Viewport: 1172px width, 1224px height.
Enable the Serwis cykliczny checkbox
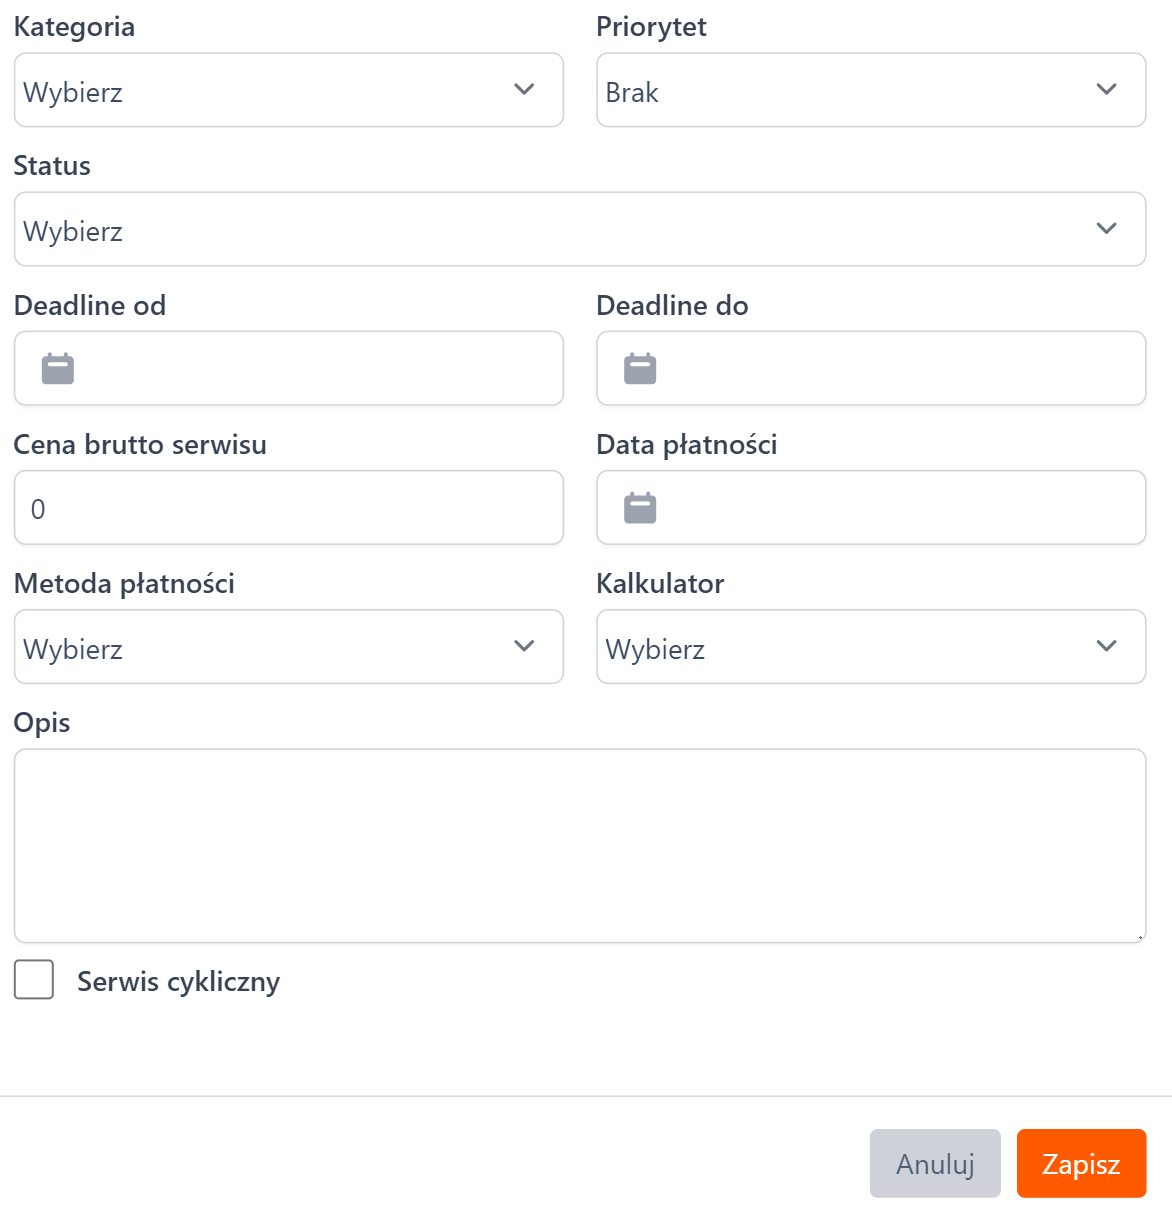[x=34, y=980]
